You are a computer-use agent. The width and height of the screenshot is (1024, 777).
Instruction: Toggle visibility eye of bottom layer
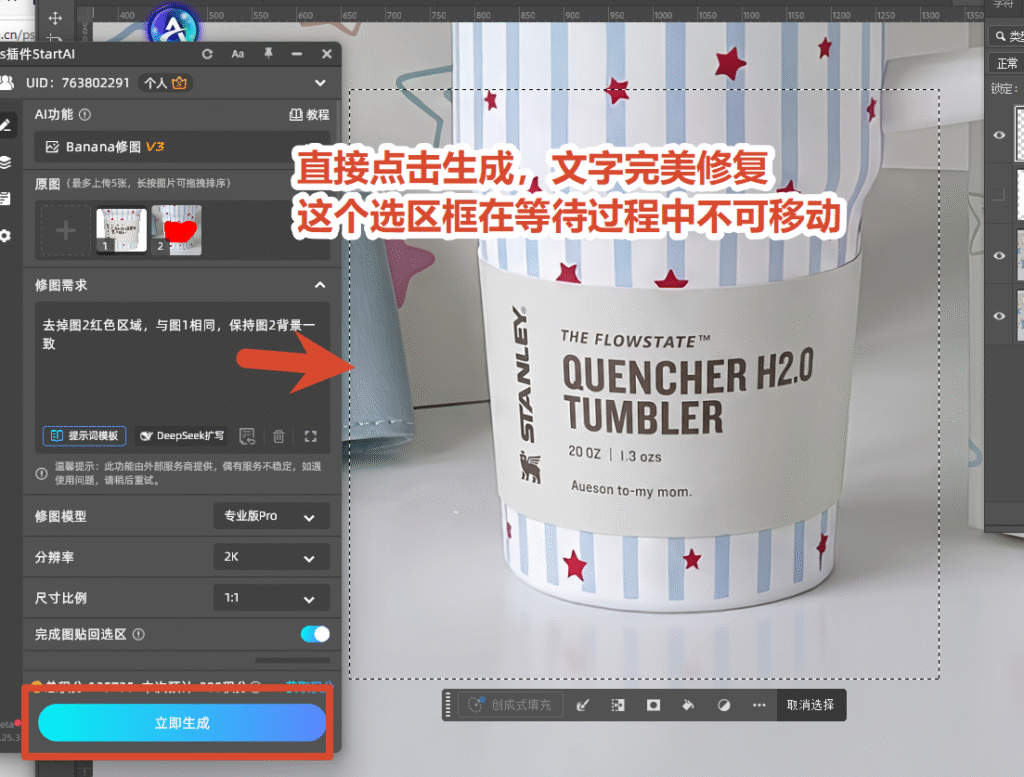tap(999, 315)
